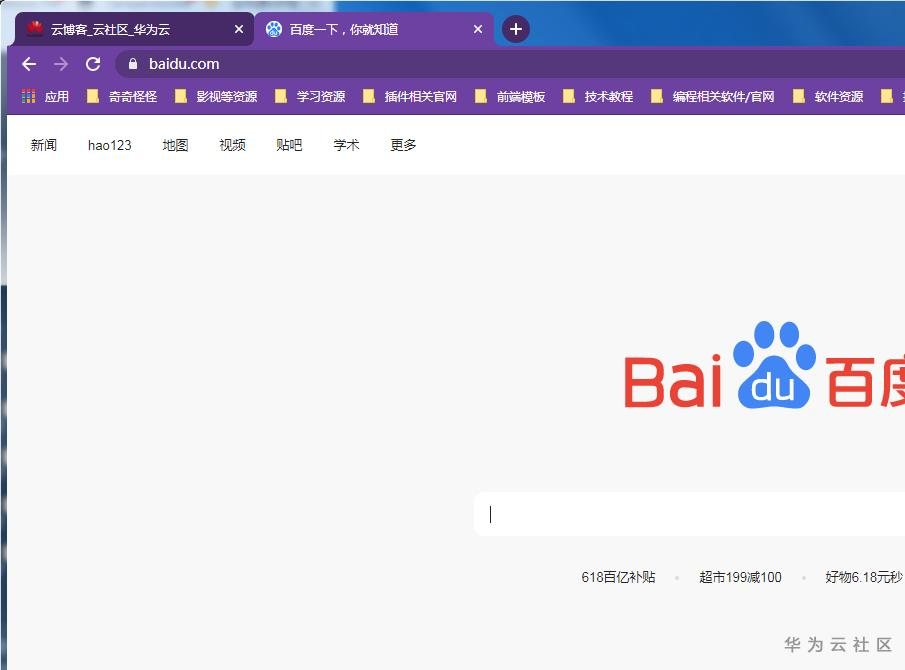The width and height of the screenshot is (905, 670).
Task: Open the 贴吧 link
Action: point(289,145)
